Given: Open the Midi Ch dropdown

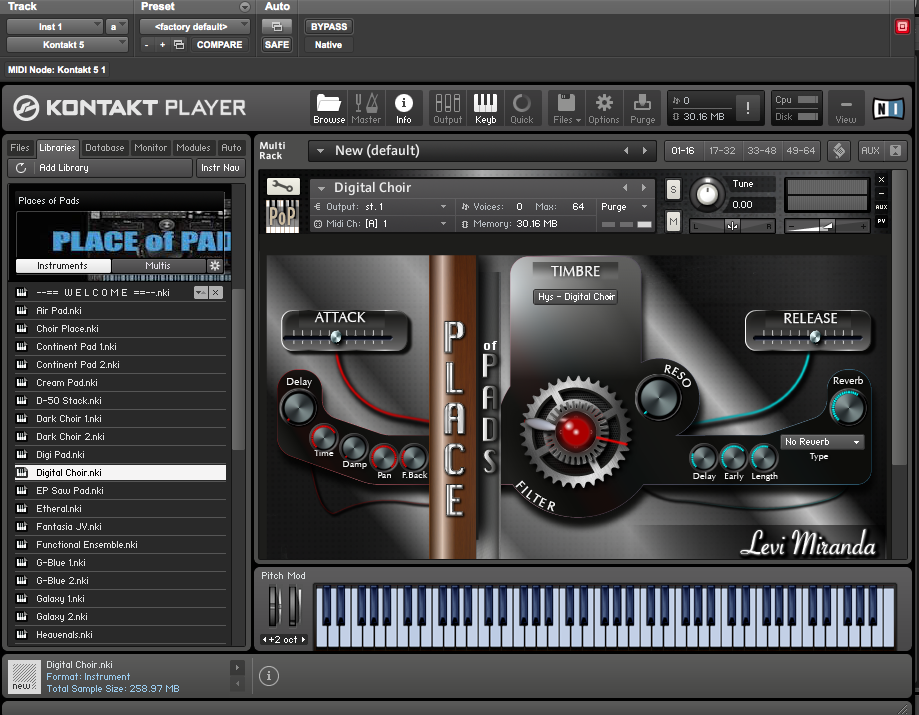Looking at the screenshot, I should (381, 224).
